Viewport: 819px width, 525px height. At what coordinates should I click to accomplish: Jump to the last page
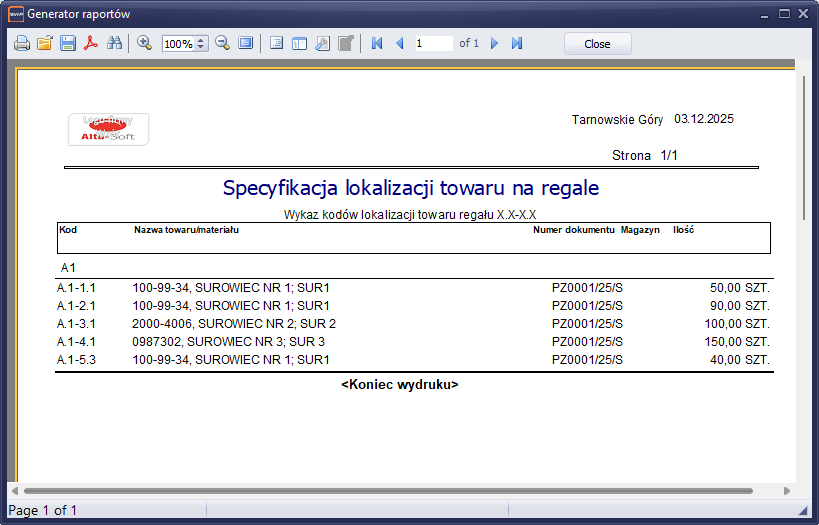[517, 44]
